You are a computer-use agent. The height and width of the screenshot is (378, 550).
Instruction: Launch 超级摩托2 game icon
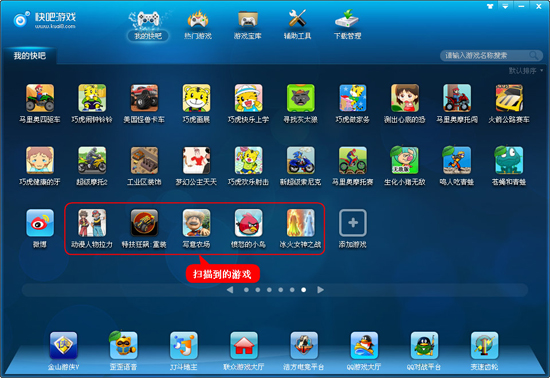(92, 161)
